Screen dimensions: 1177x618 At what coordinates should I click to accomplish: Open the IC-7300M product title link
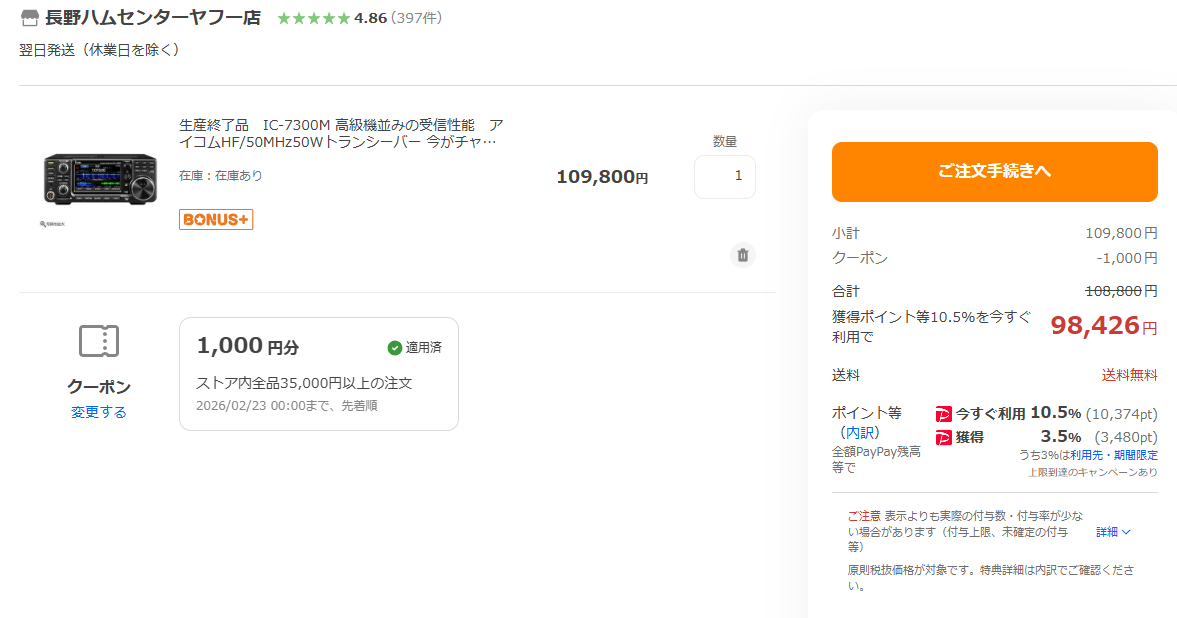[x=340, y=133]
